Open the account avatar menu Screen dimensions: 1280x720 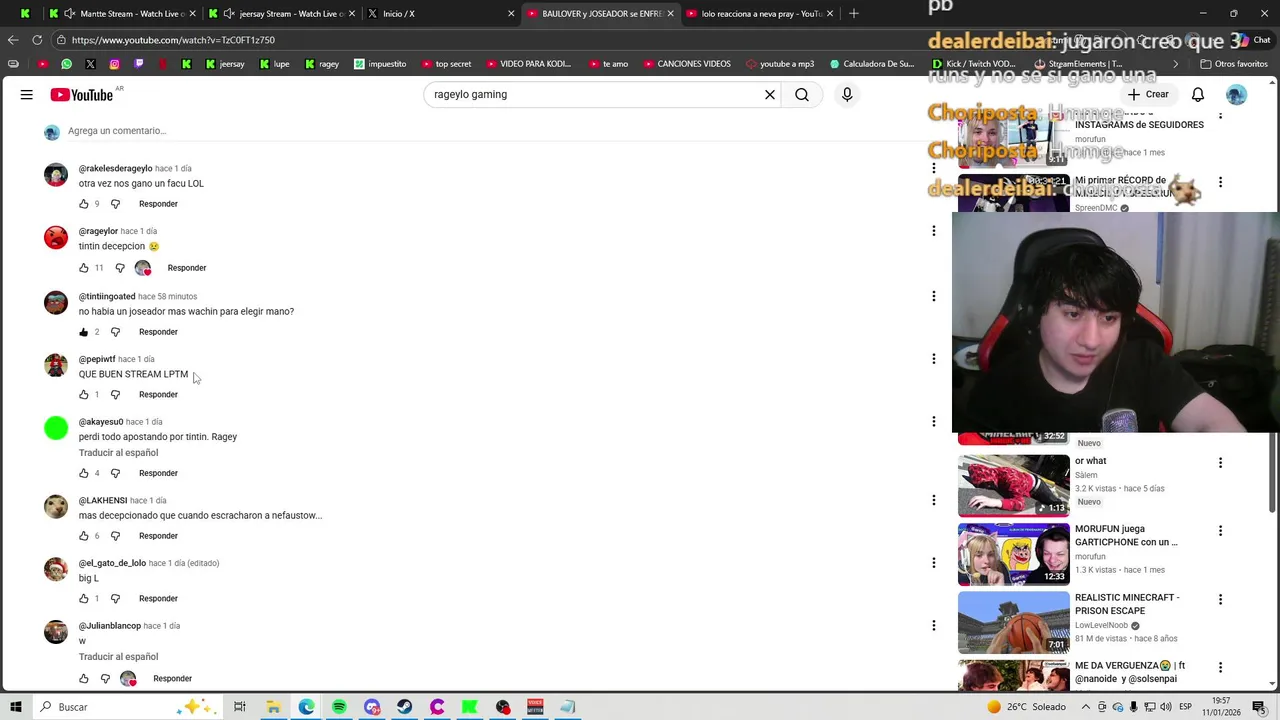(1237, 94)
